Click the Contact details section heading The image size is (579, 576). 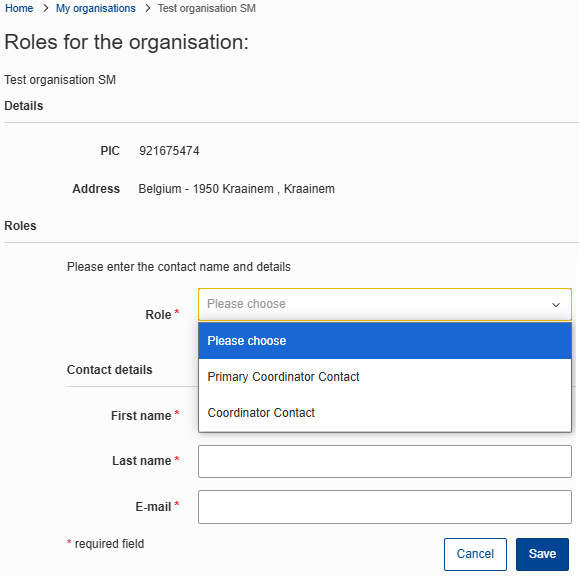click(110, 370)
